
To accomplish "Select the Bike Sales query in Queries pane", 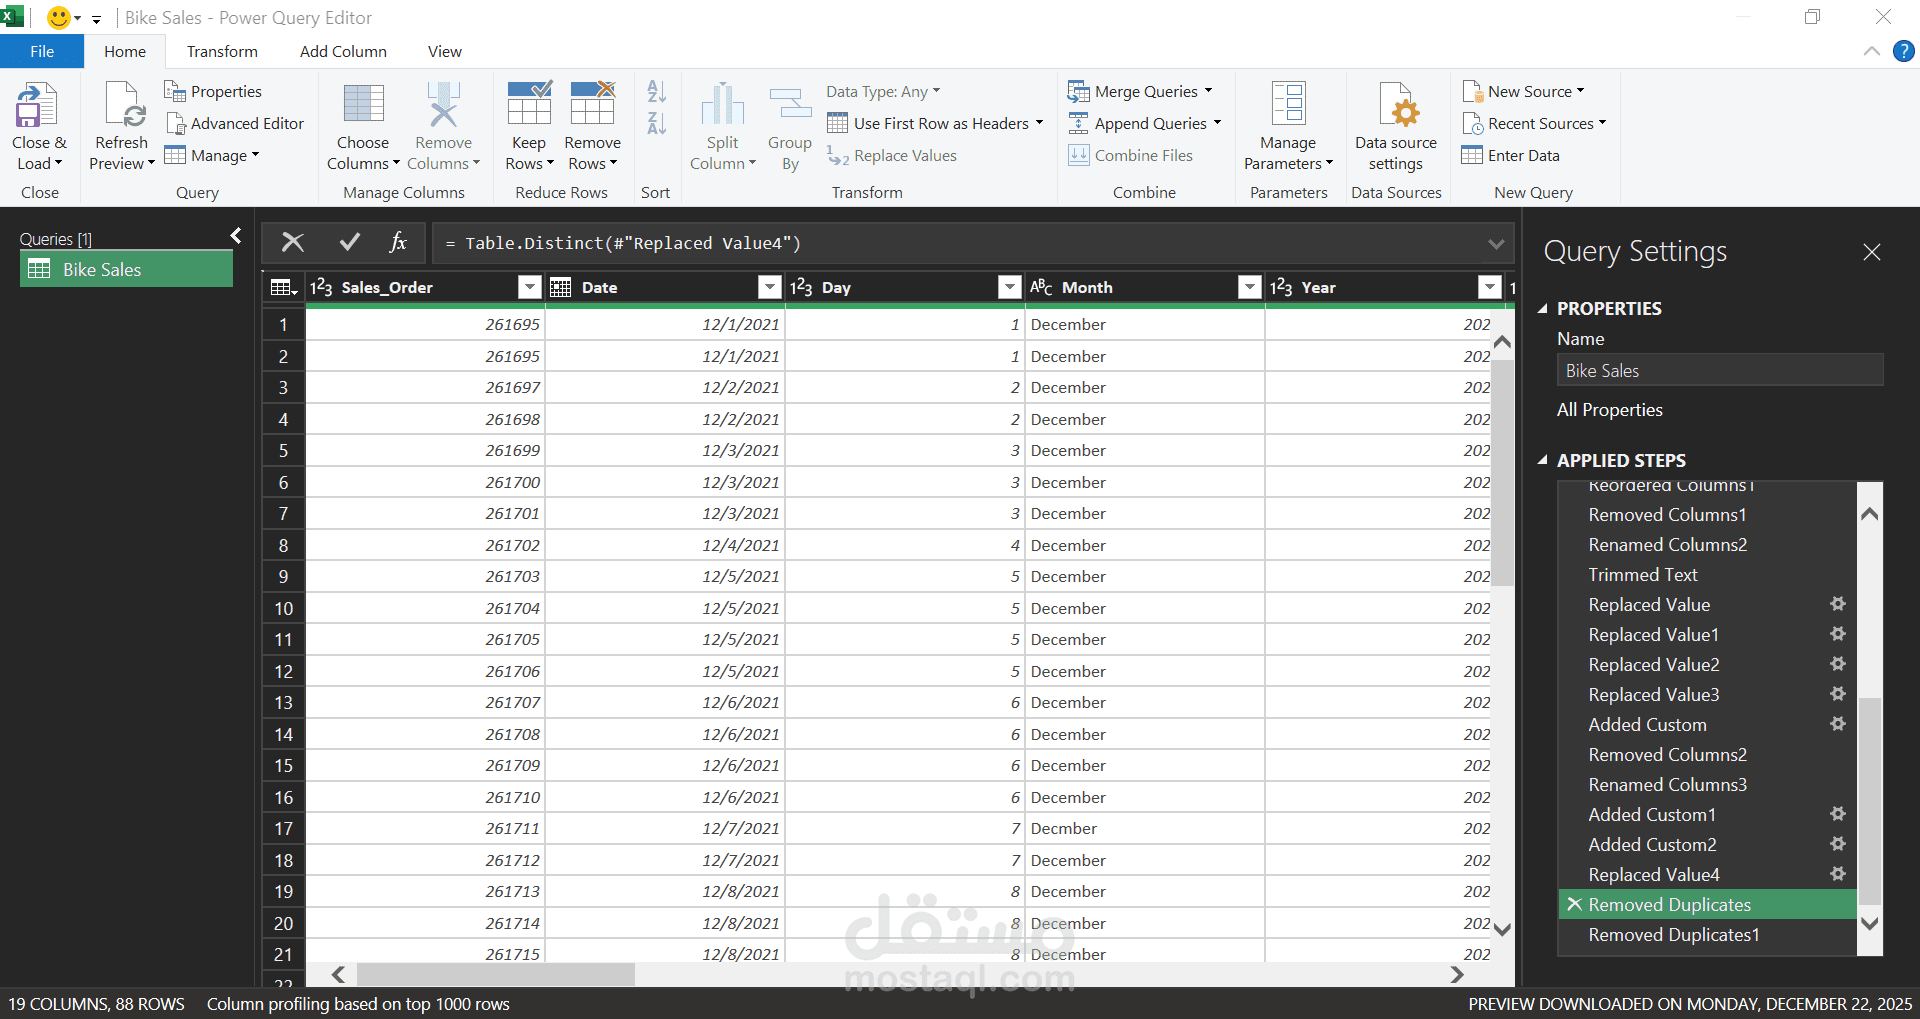I will click(126, 269).
